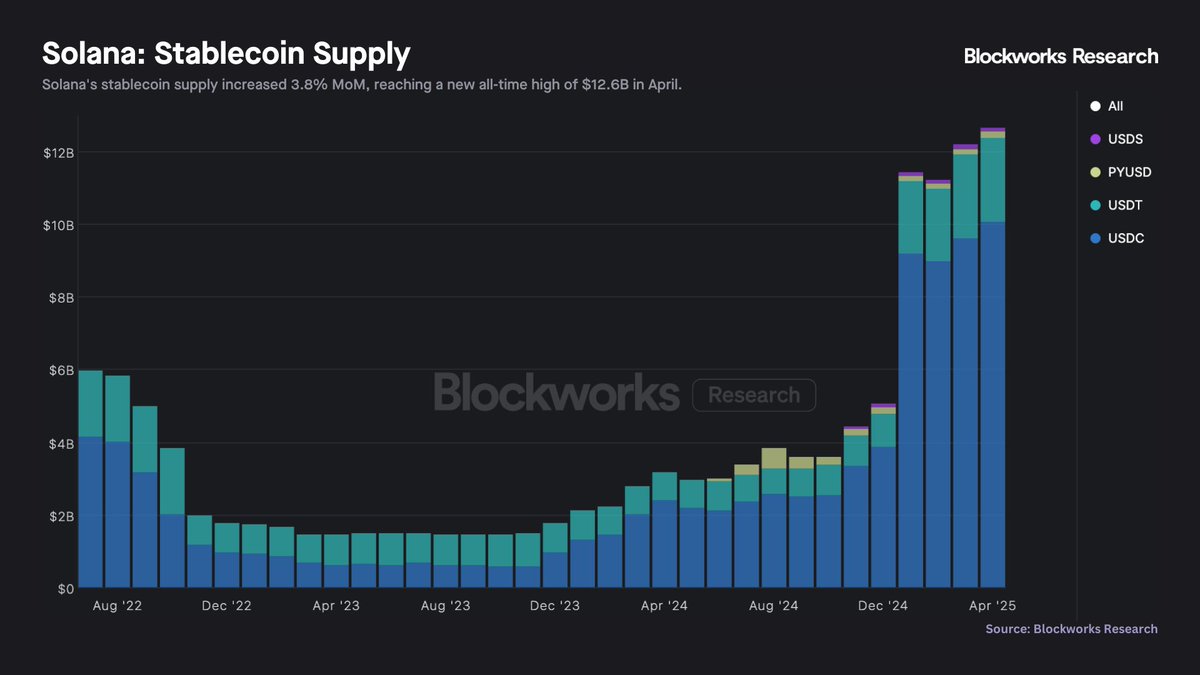This screenshot has width=1200, height=675.
Task: Click the $6B y-axis label
Action: pyautogui.click(x=59, y=370)
